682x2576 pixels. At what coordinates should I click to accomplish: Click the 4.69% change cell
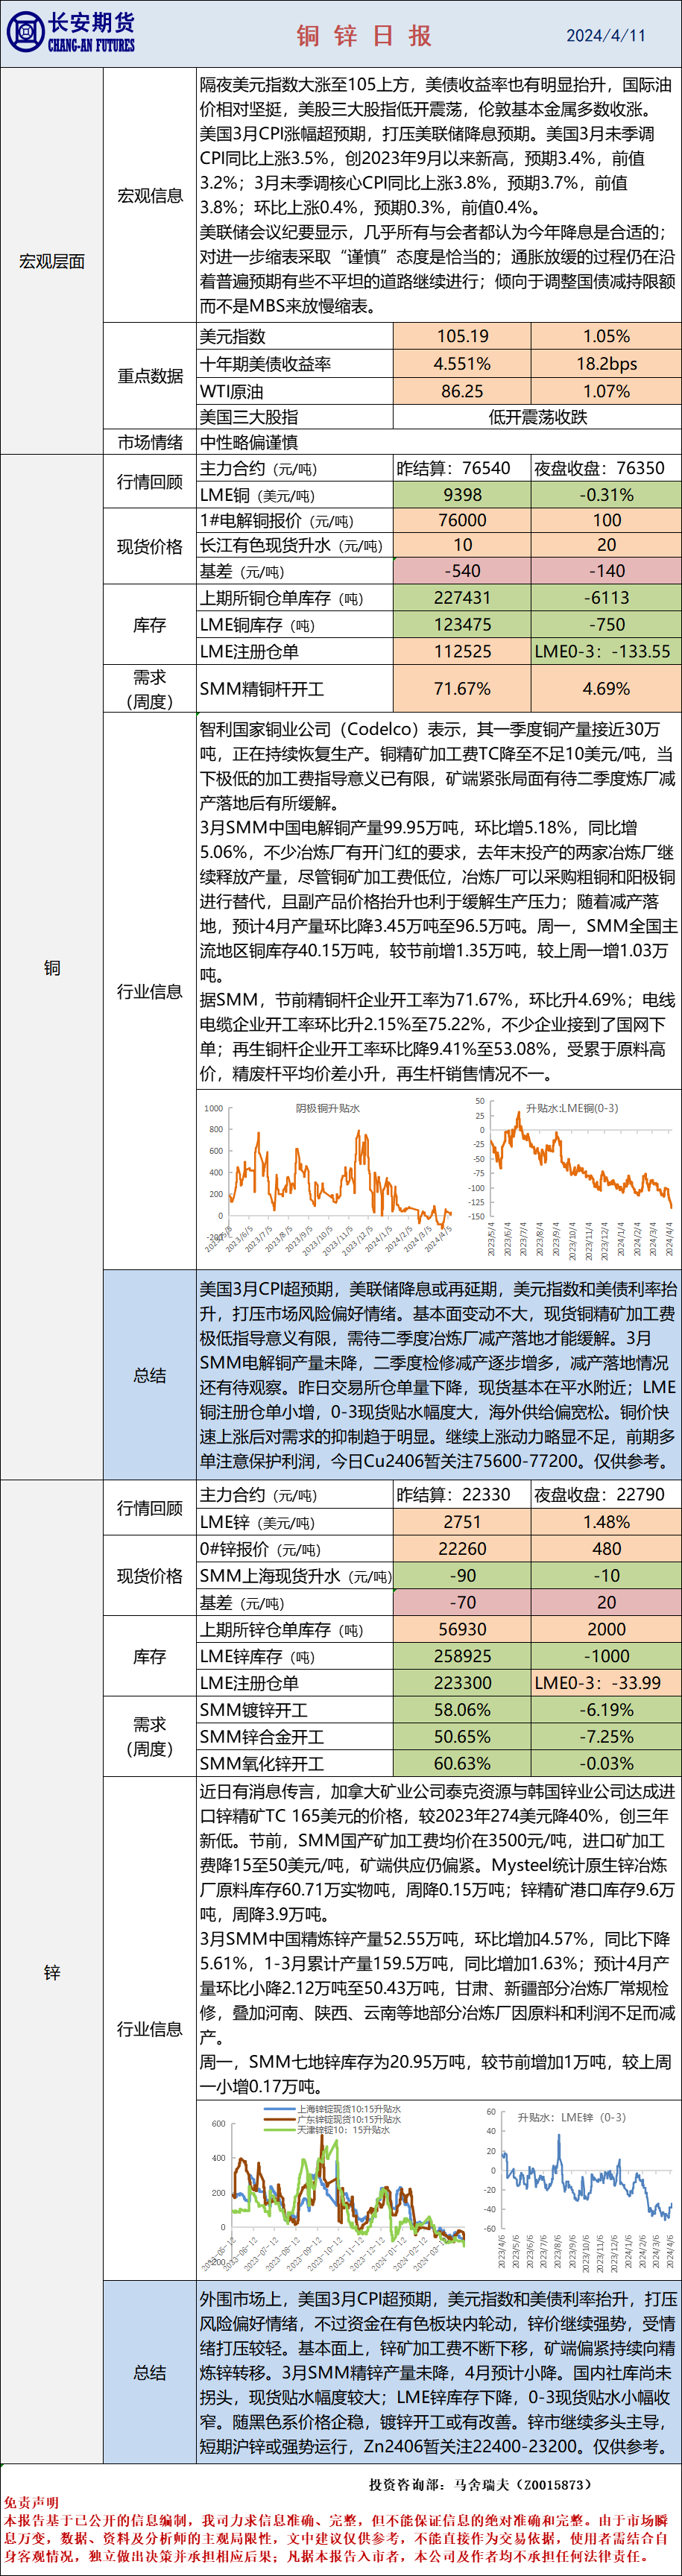pyautogui.click(x=606, y=689)
